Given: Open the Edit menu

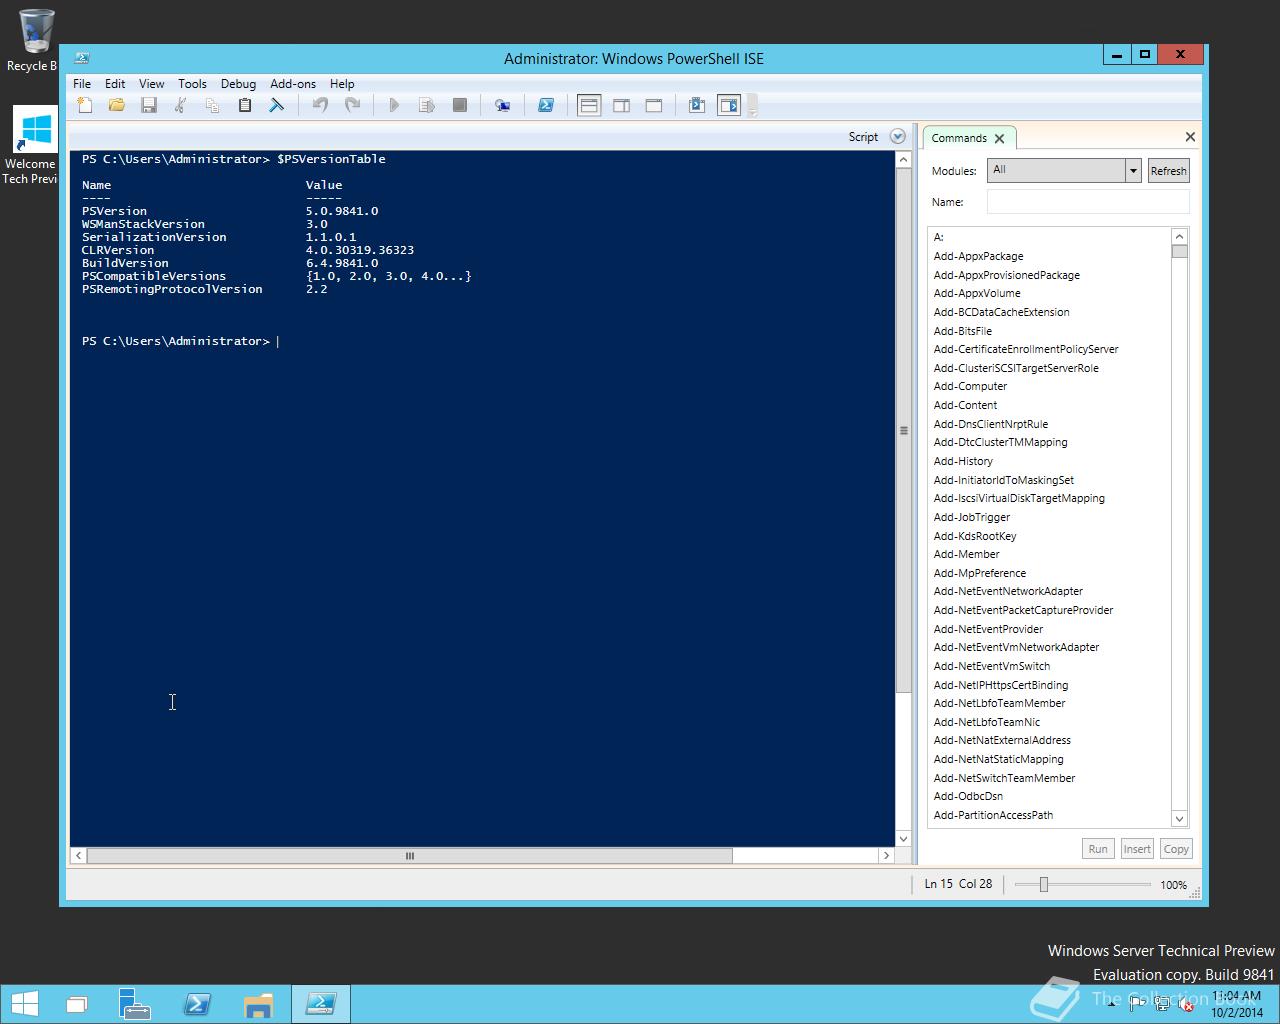Looking at the screenshot, I should pyautogui.click(x=115, y=84).
